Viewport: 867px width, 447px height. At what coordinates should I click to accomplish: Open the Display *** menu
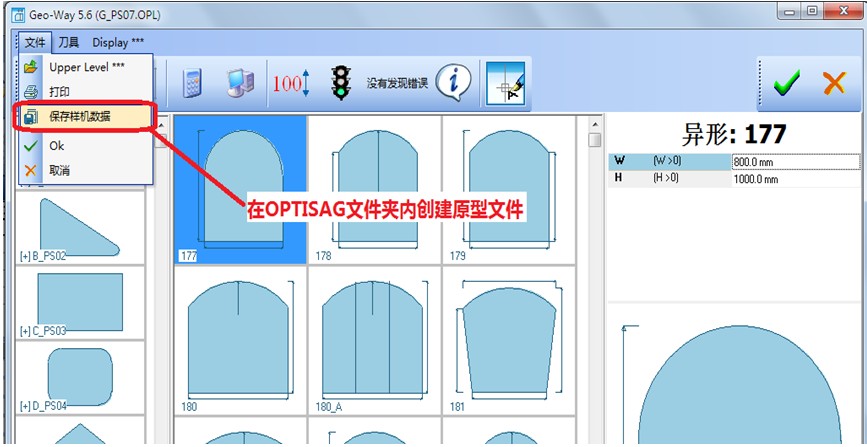118,42
